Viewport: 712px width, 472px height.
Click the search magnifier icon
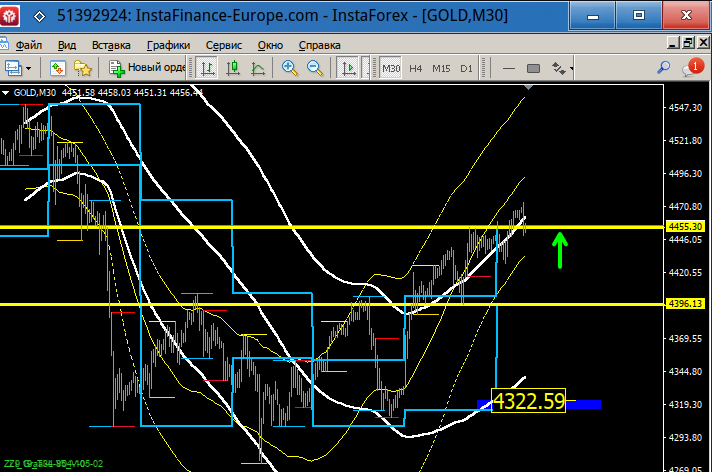pos(663,68)
